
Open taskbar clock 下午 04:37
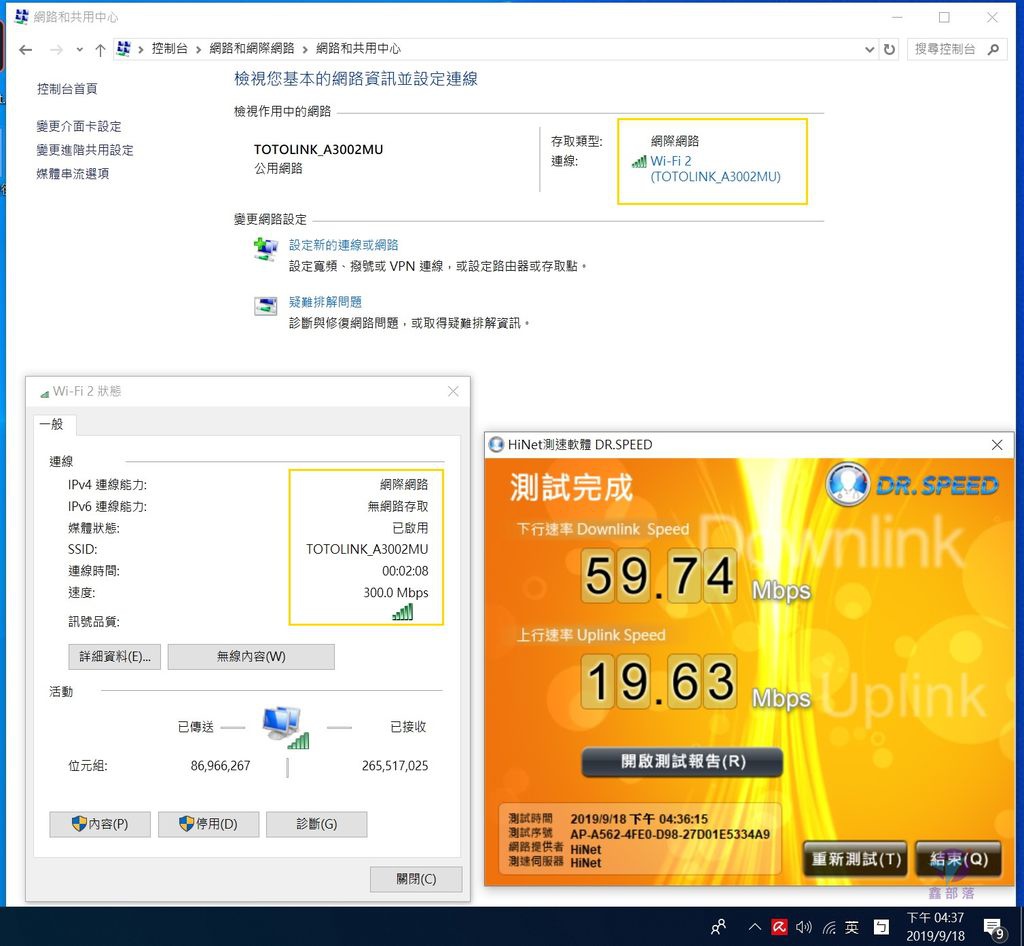(x=935, y=926)
